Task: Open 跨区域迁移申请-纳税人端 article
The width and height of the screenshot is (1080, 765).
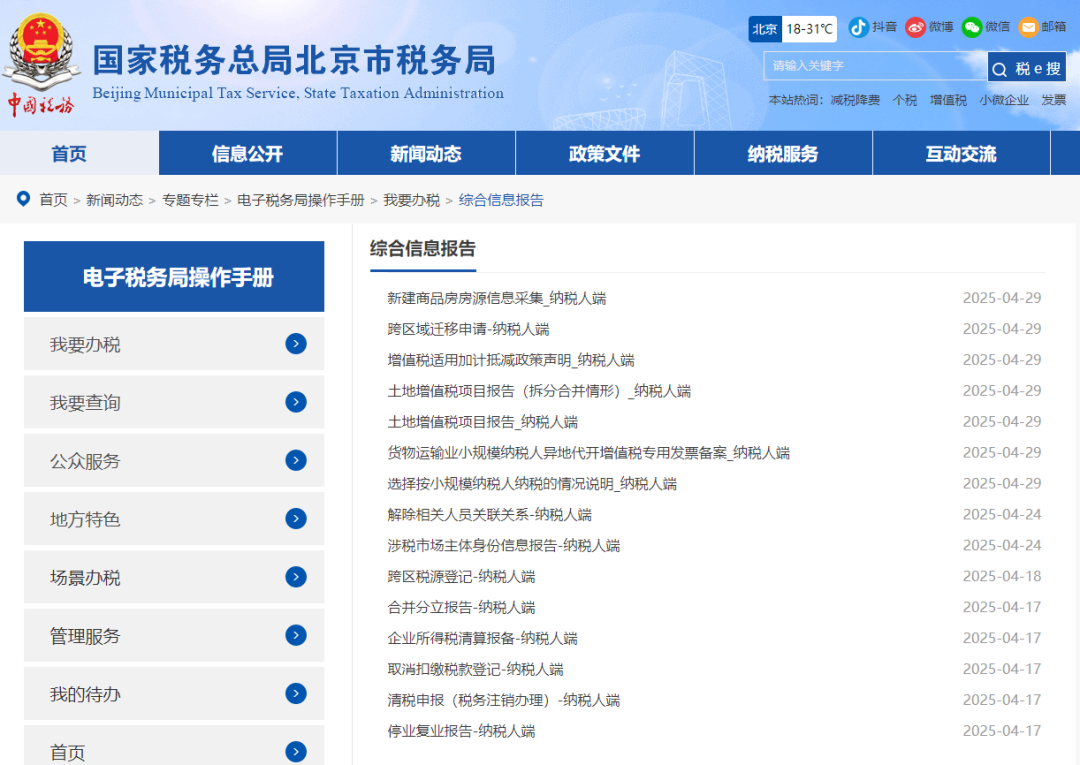Action: pyautogui.click(x=468, y=329)
